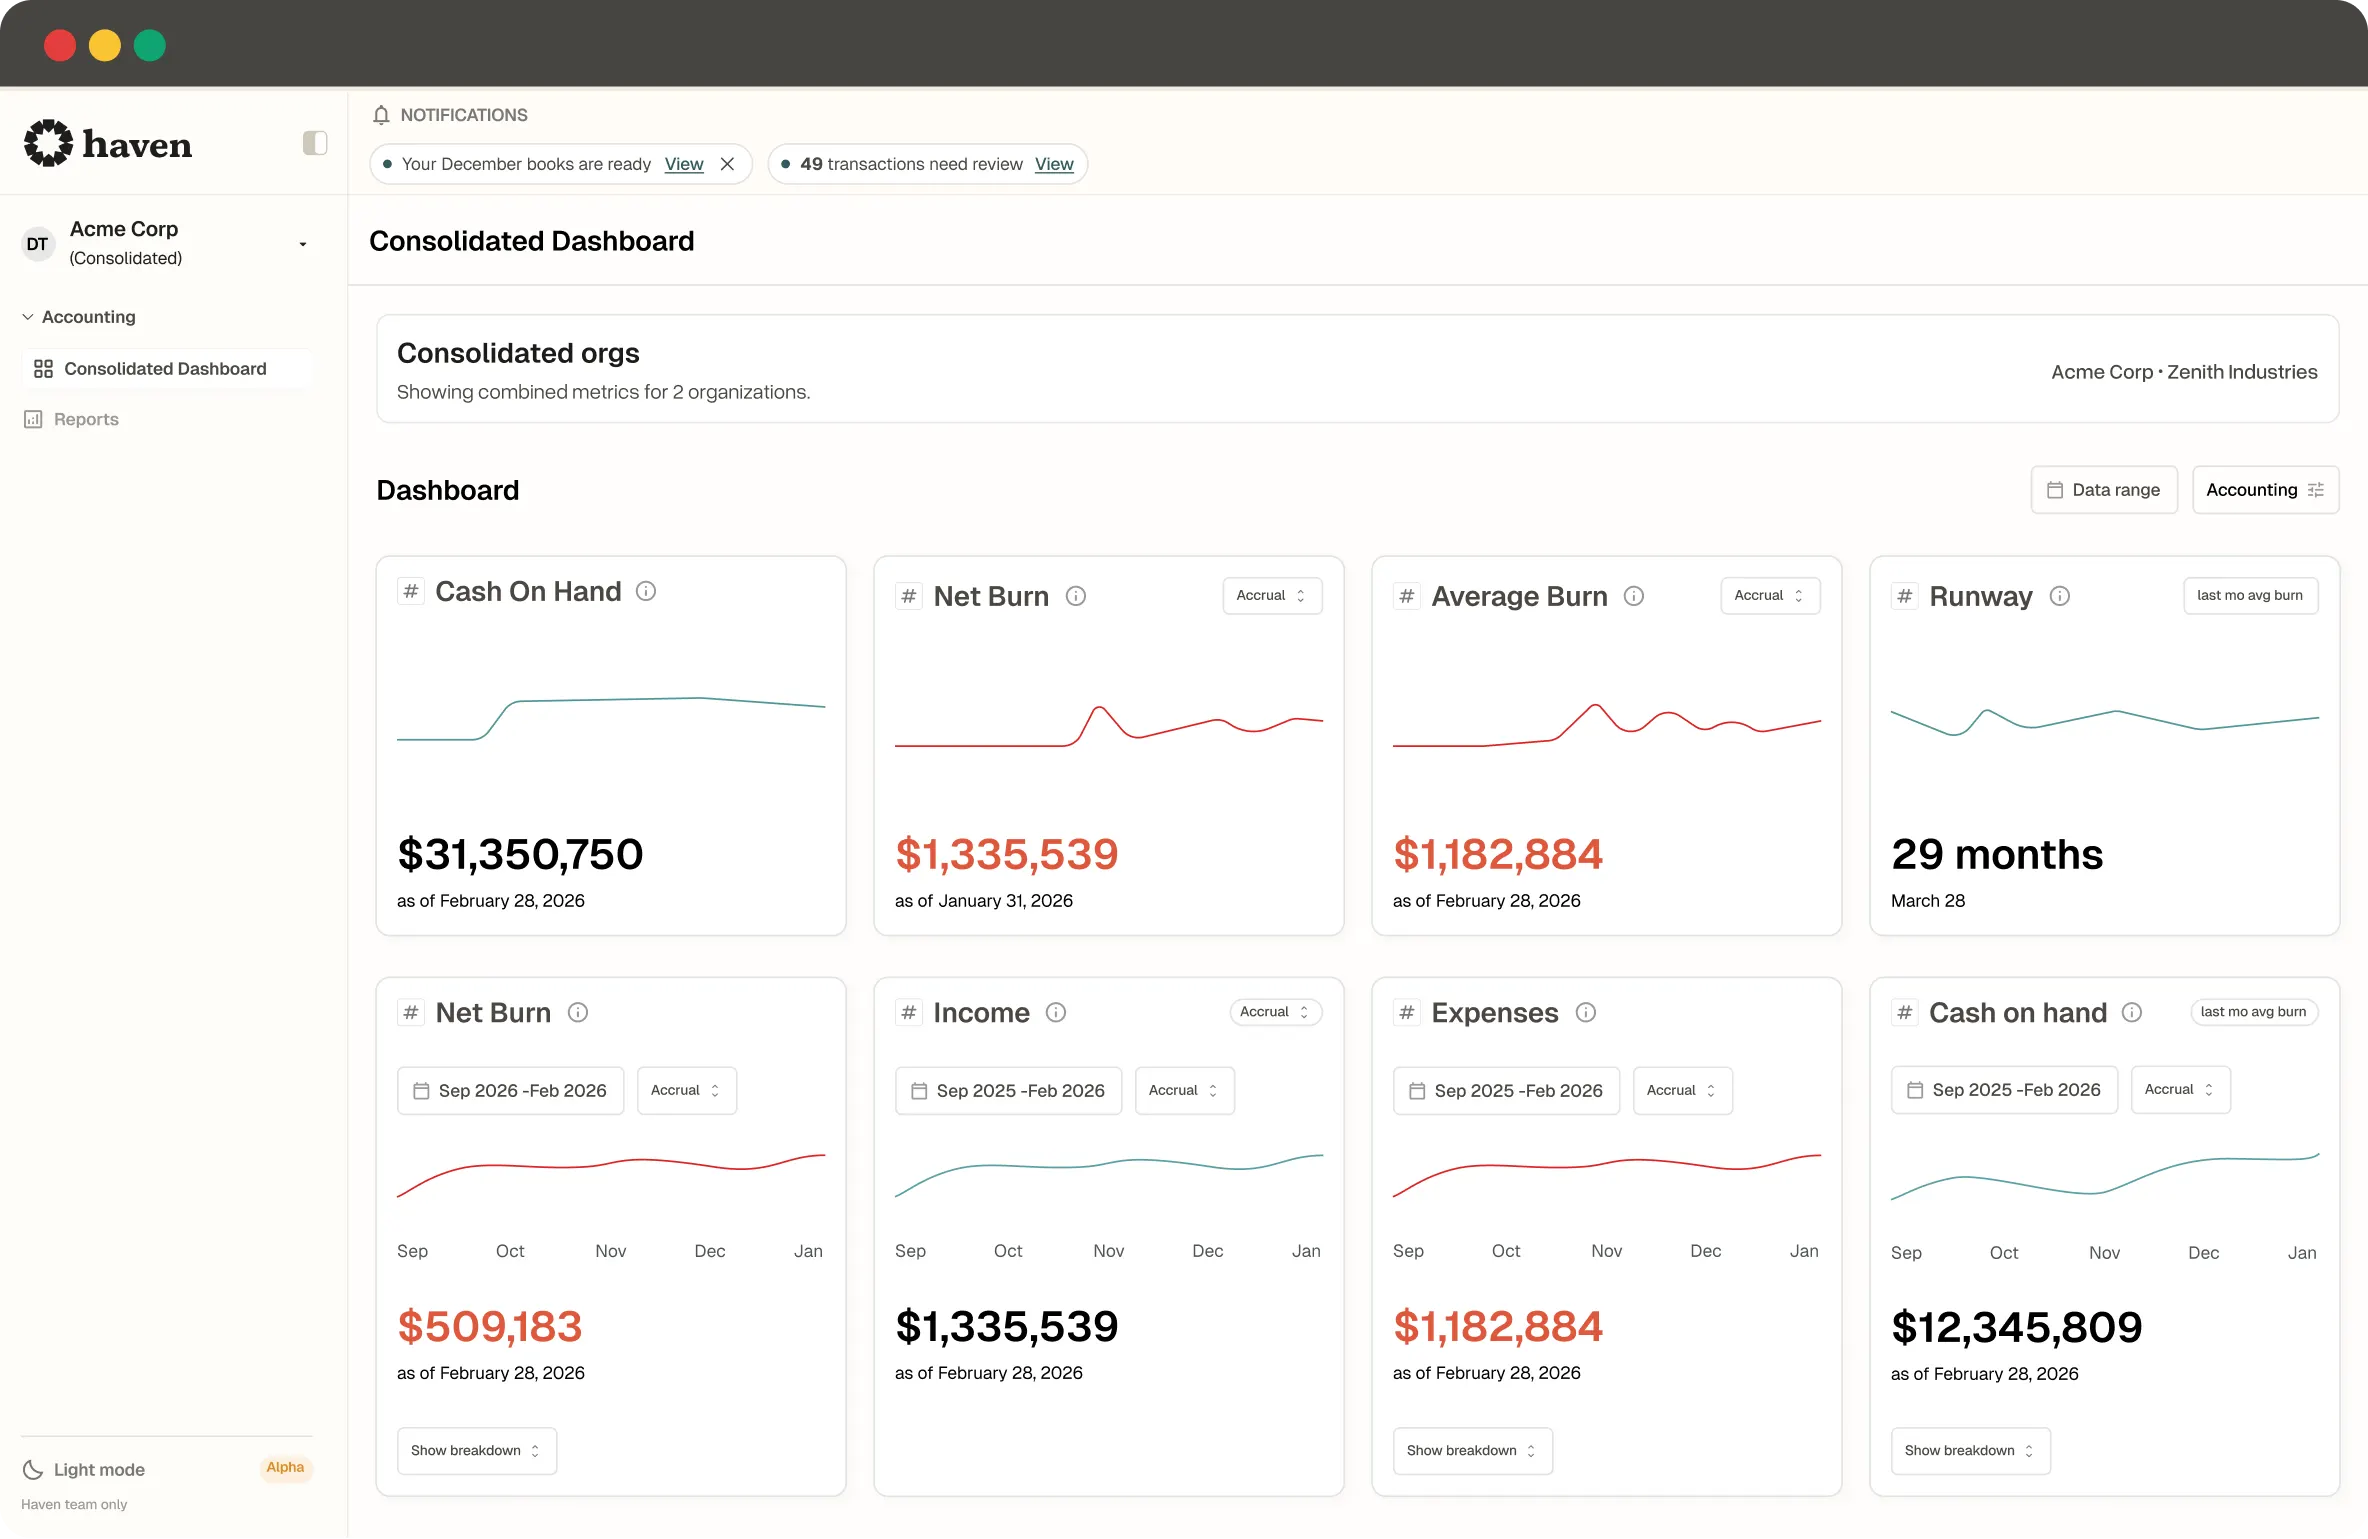The image size is (2368, 1539).
Task: Click hash icon on Income card
Action: [x=908, y=1012]
